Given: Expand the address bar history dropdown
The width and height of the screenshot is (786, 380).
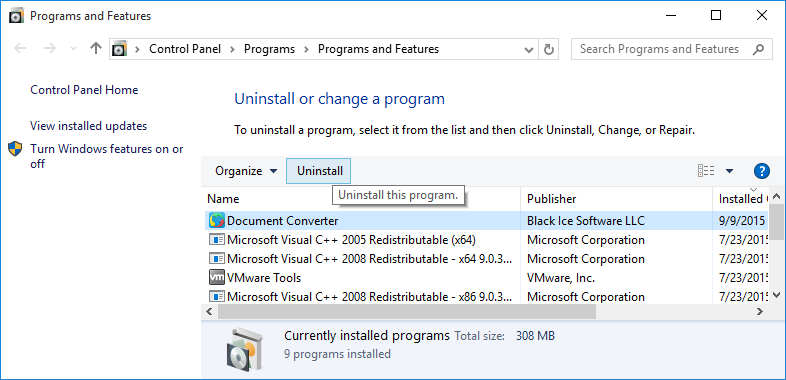Looking at the screenshot, I should [x=528, y=49].
